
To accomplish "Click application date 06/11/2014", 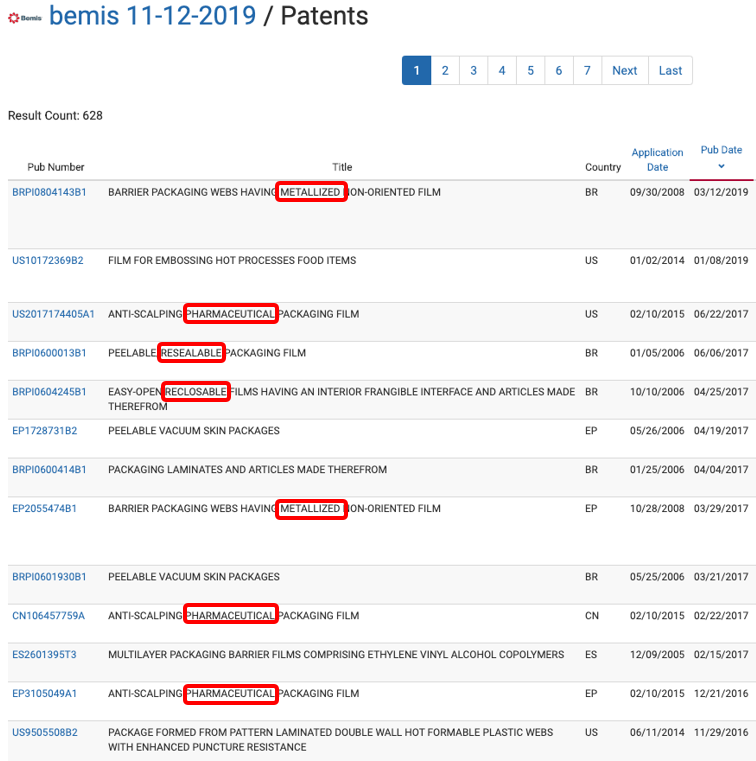I will tap(657, 732).
